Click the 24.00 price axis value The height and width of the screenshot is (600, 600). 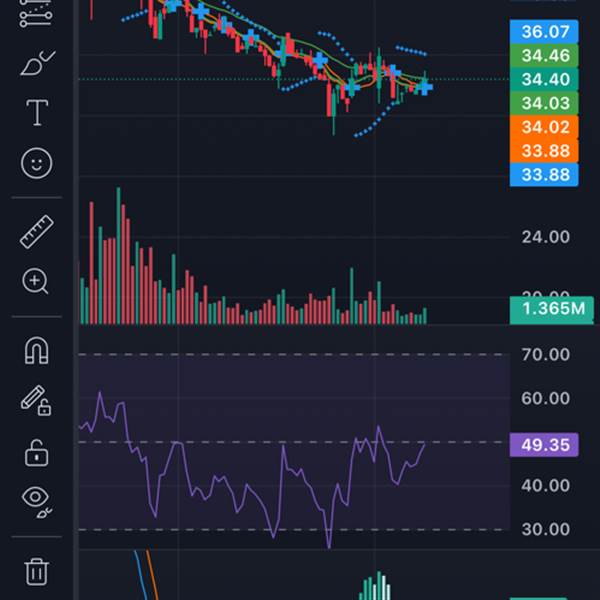tap(545, 237)
